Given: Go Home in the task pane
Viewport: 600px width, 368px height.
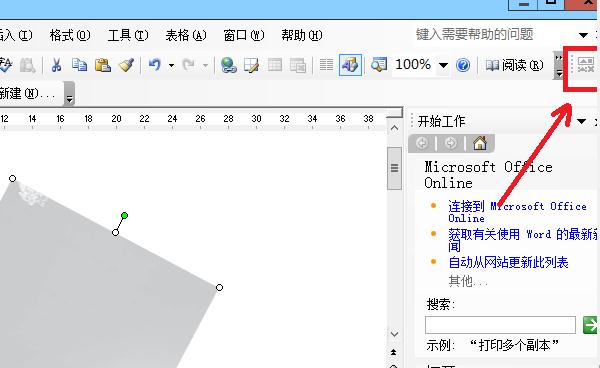Looking at the screenshot, I should pos(480,143).
